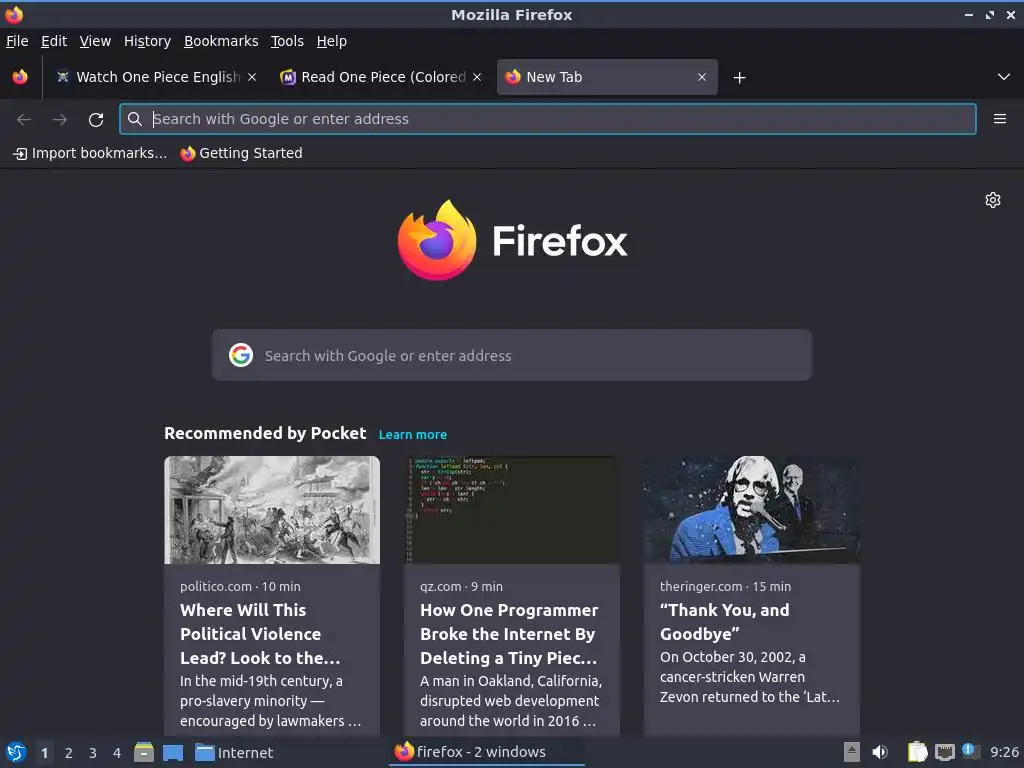1024x768 pixels.
Task: Click the show desktop taskbar icon
Action: (173, 753)
